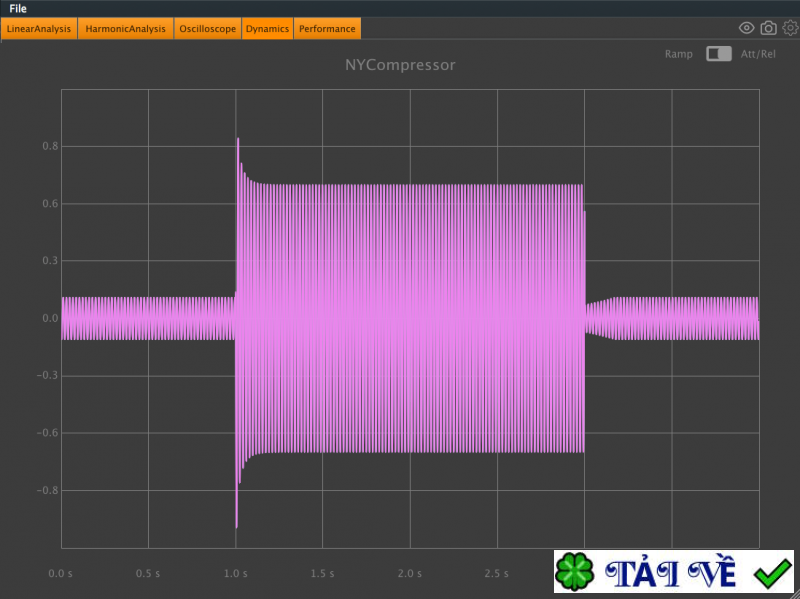Viewport: 800px width, 599px height.
Task: Take a snapshot with the camera icon
Action: click(x=768, y=28)
